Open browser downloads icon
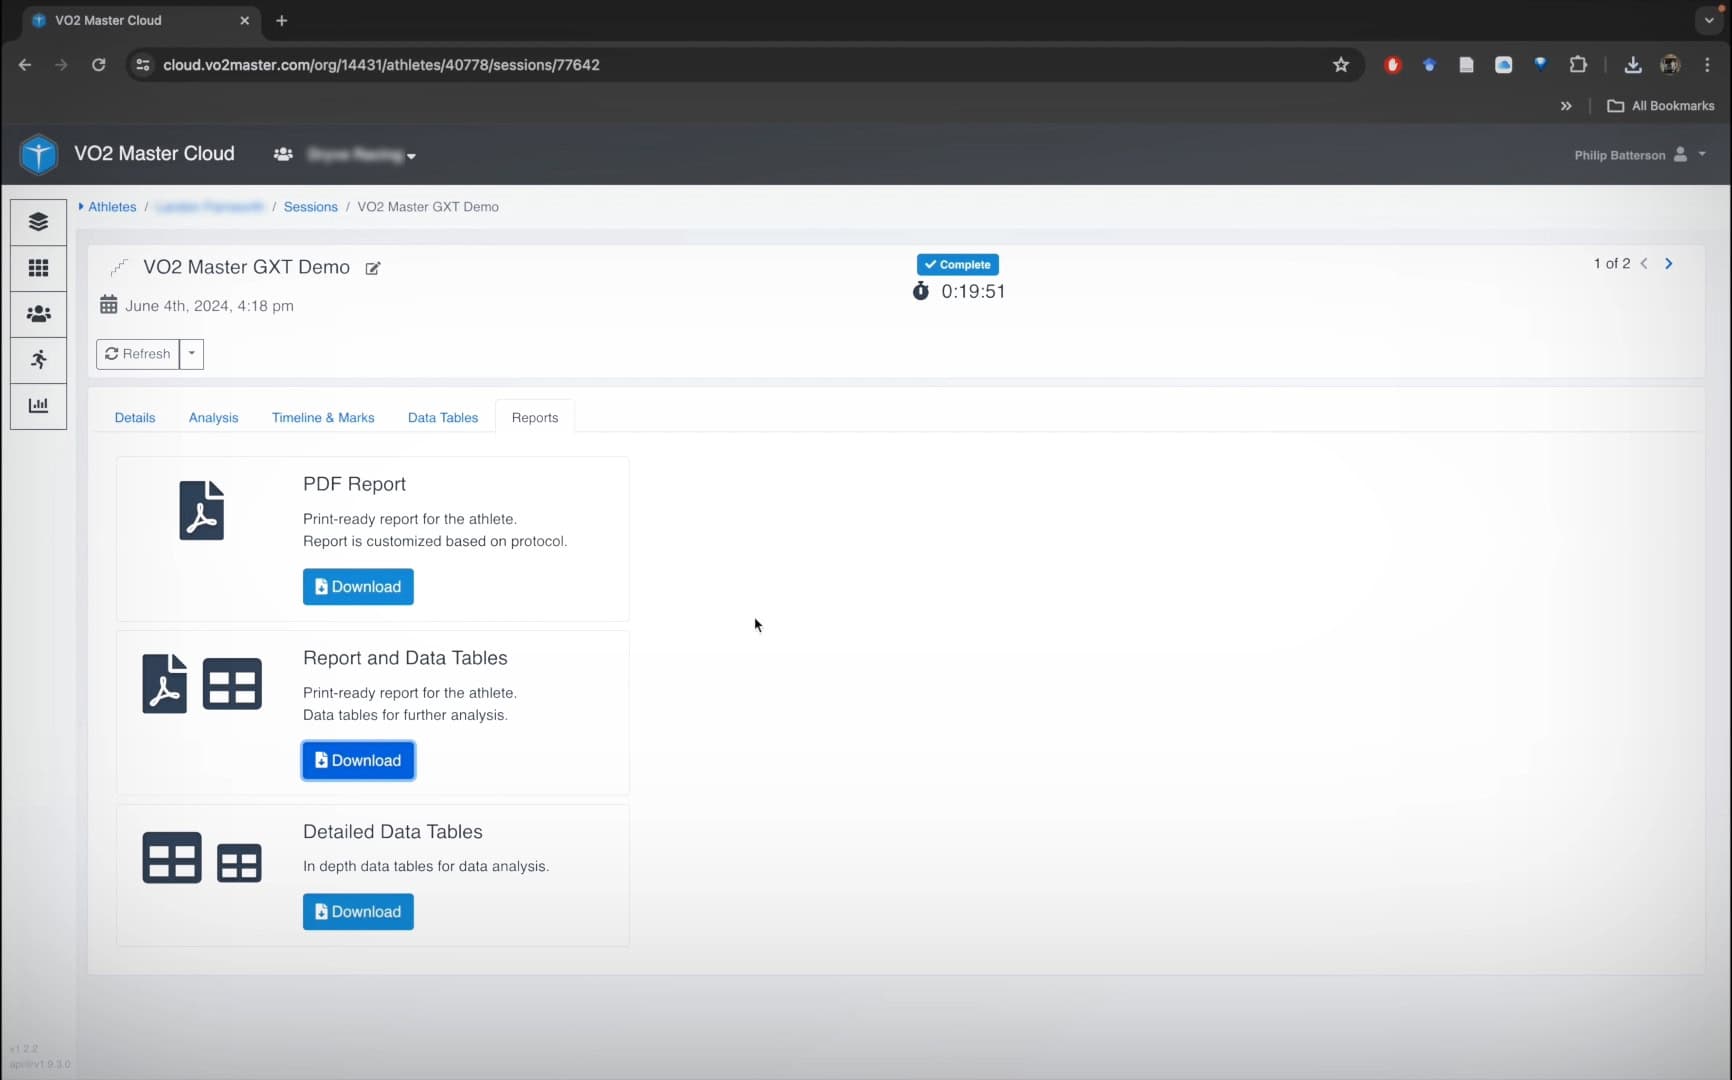Viewport: 1732px width, 1080px height. [1633, 65]
